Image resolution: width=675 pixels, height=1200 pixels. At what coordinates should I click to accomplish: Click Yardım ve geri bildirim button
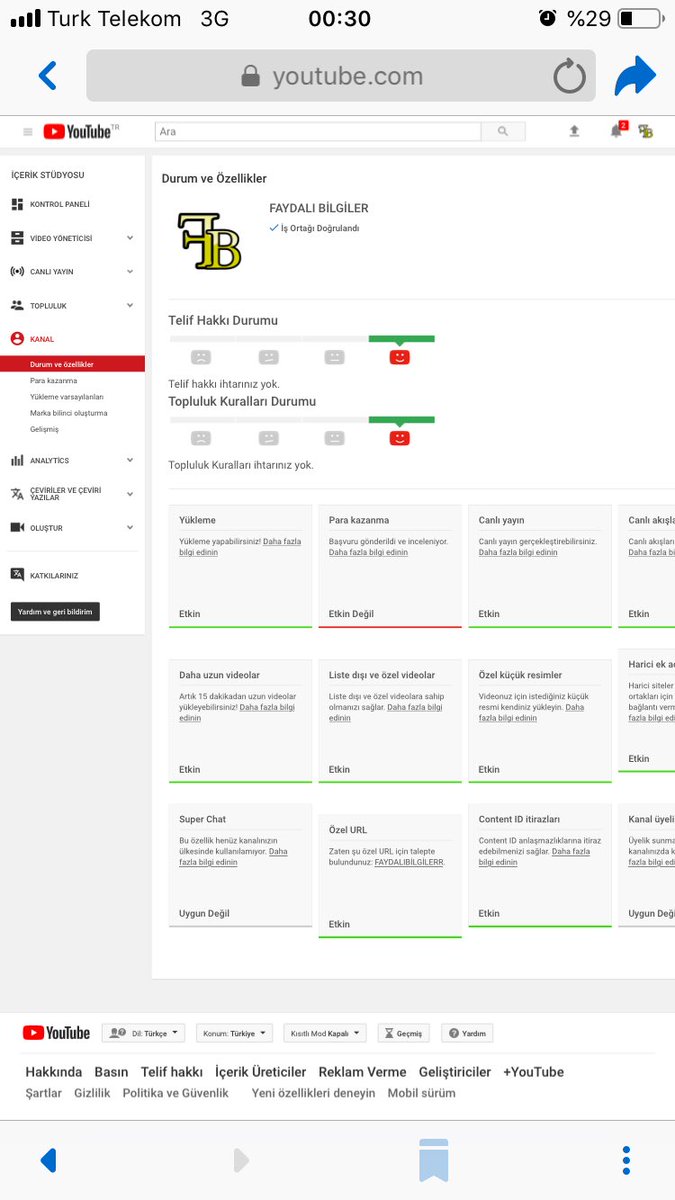click(55, 611)
